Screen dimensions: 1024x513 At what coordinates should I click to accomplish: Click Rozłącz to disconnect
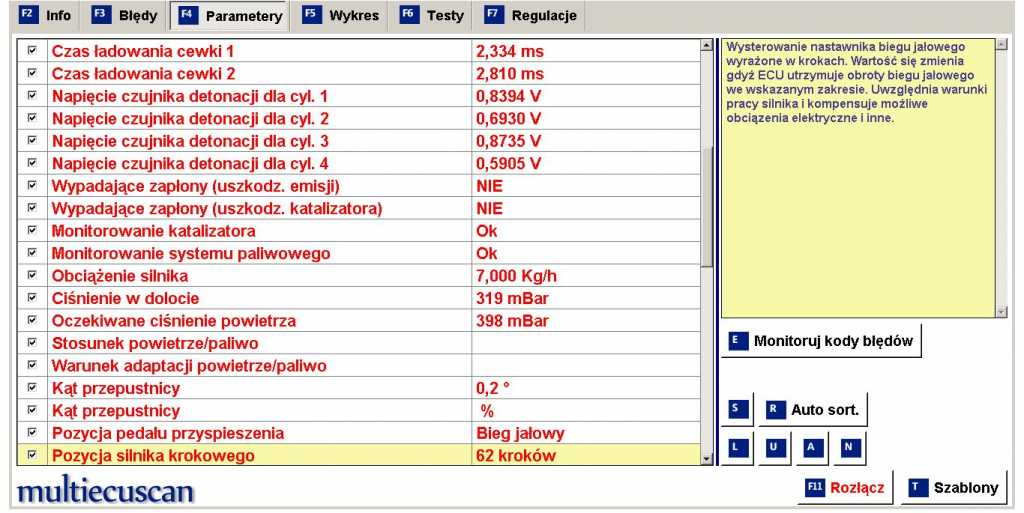click(845, 488)
